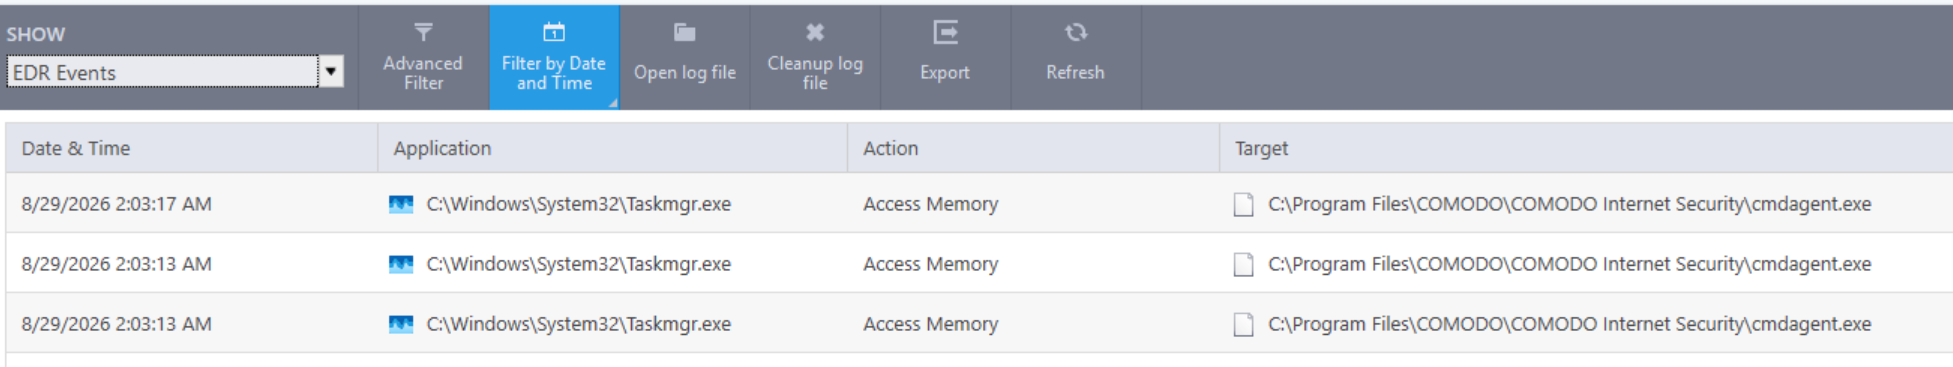Viewport: 1953px width, 367px height.
Task: Select the 2:03:17 AM event row
Action: (979, 204)
